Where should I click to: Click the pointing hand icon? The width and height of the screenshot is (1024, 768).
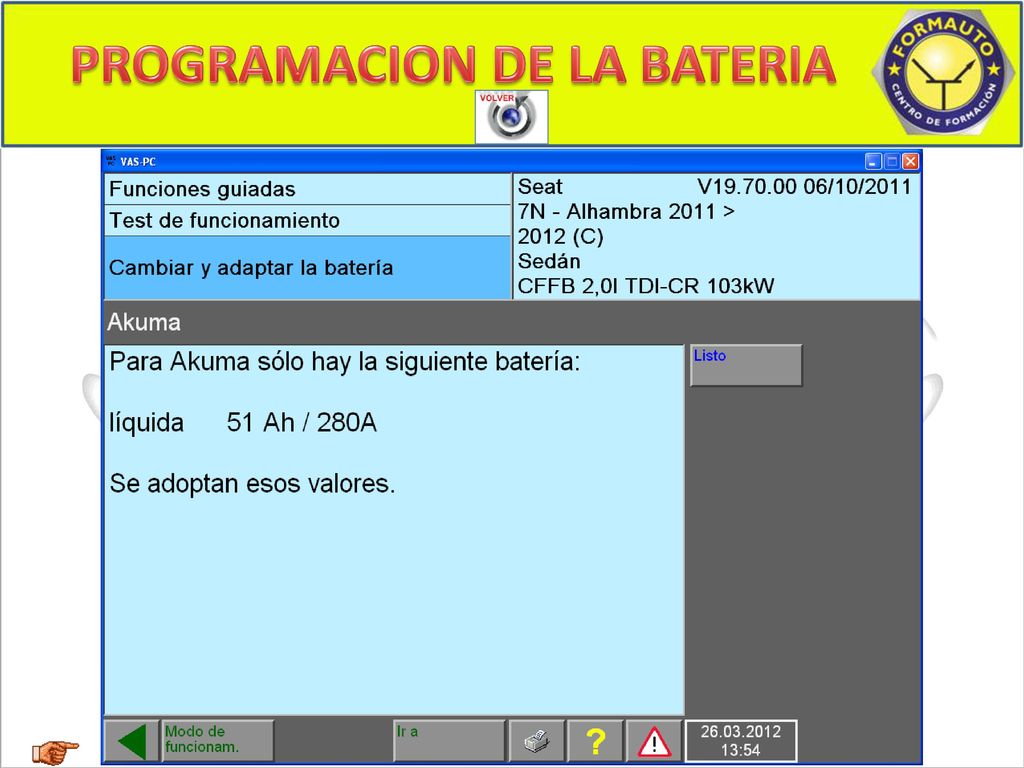coord(55,752)
